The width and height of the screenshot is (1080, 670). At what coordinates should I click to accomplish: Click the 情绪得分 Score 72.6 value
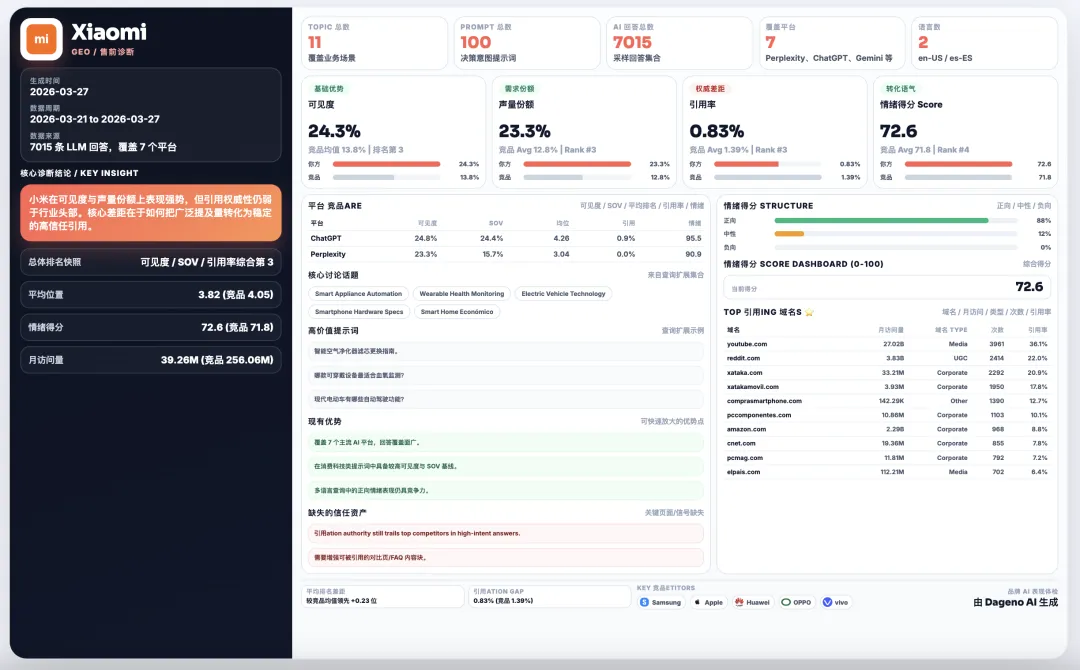(898, 131)
